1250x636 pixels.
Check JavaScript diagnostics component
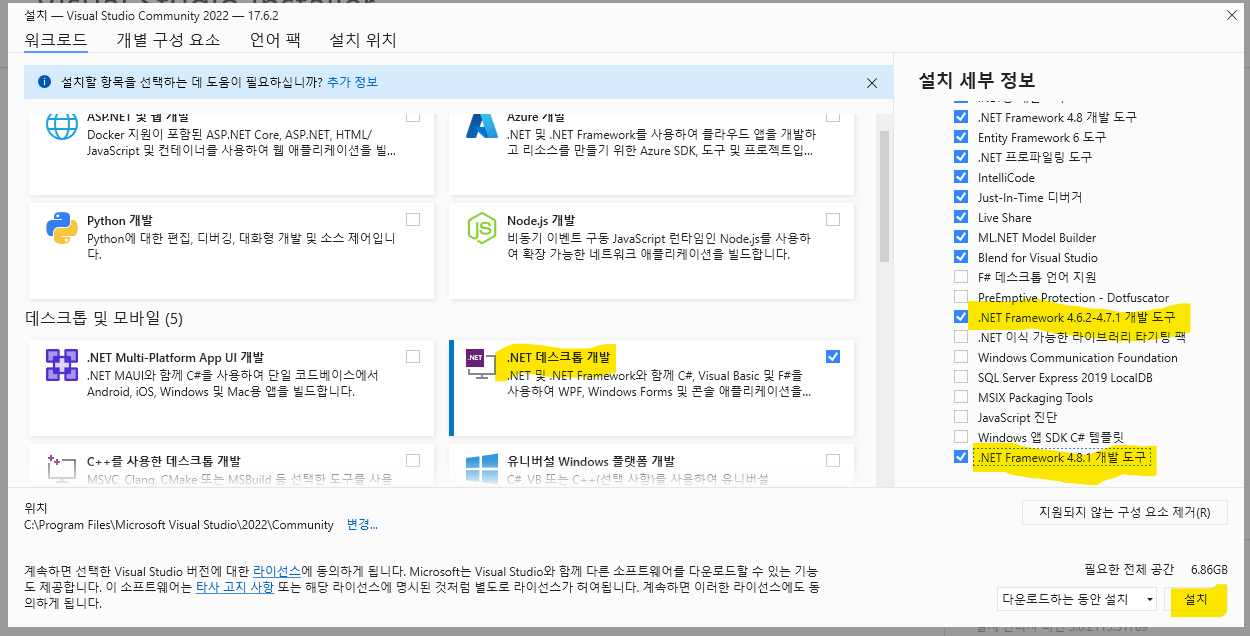(961, 417)
